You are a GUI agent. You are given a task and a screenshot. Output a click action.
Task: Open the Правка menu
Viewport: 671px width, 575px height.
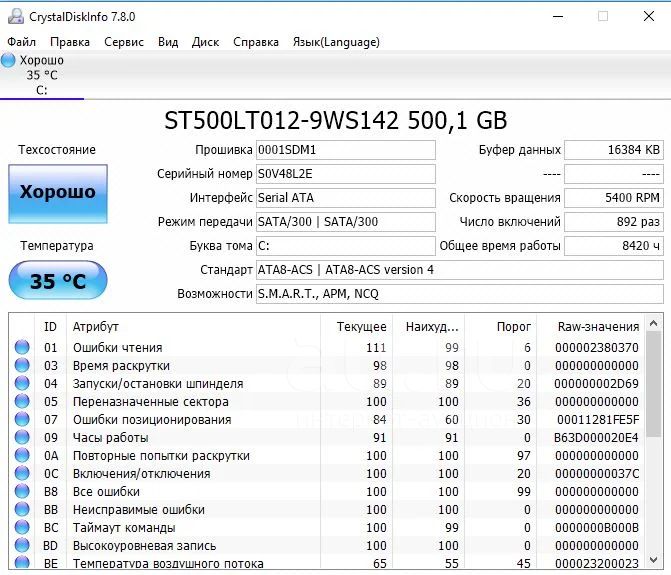tap(70, 42)
